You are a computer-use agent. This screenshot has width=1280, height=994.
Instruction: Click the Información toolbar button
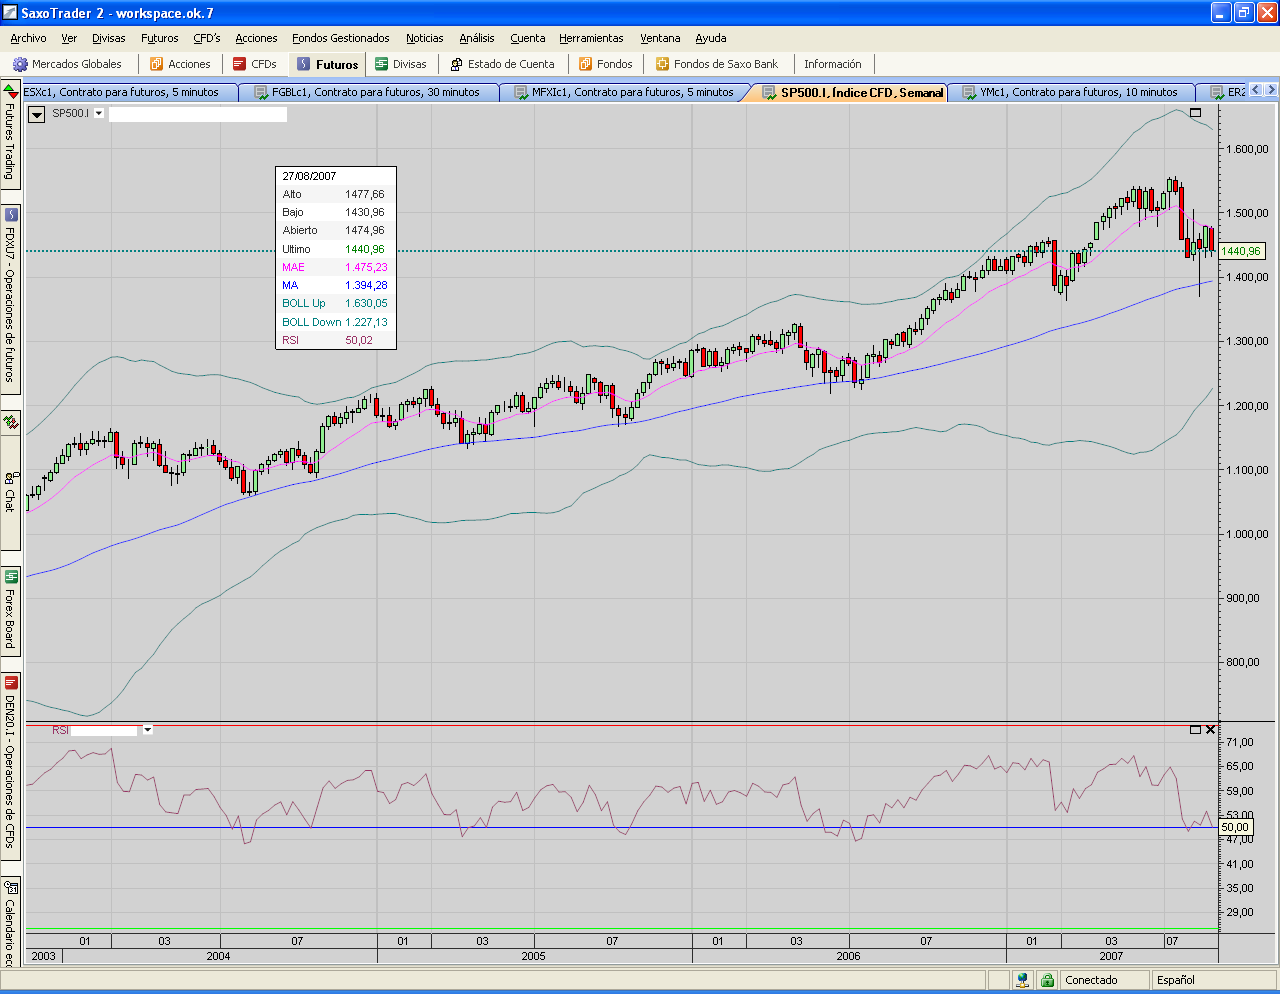click(x=832, y=64)
